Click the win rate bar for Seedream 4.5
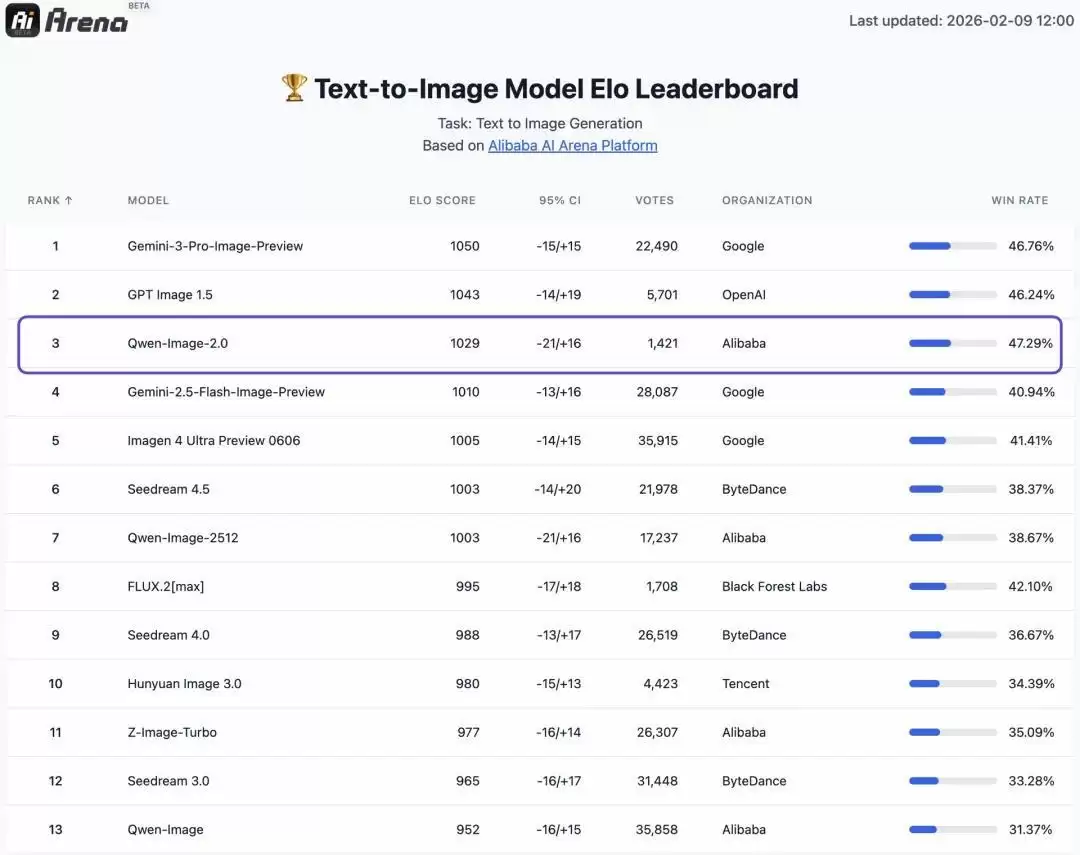1080x855 pixels. (951, 489)
